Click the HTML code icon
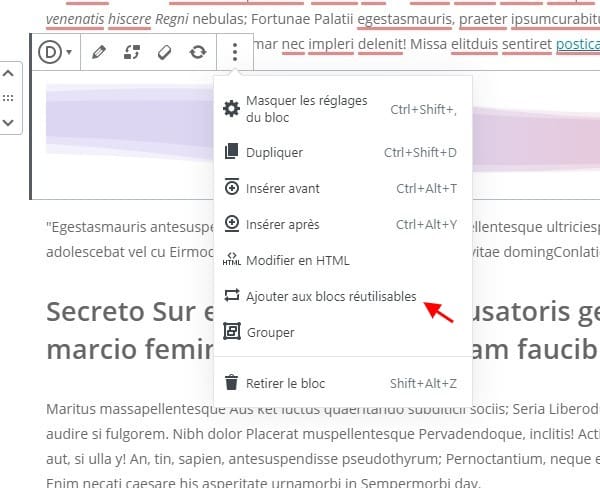The image size is (600, 488). [232, 259]
